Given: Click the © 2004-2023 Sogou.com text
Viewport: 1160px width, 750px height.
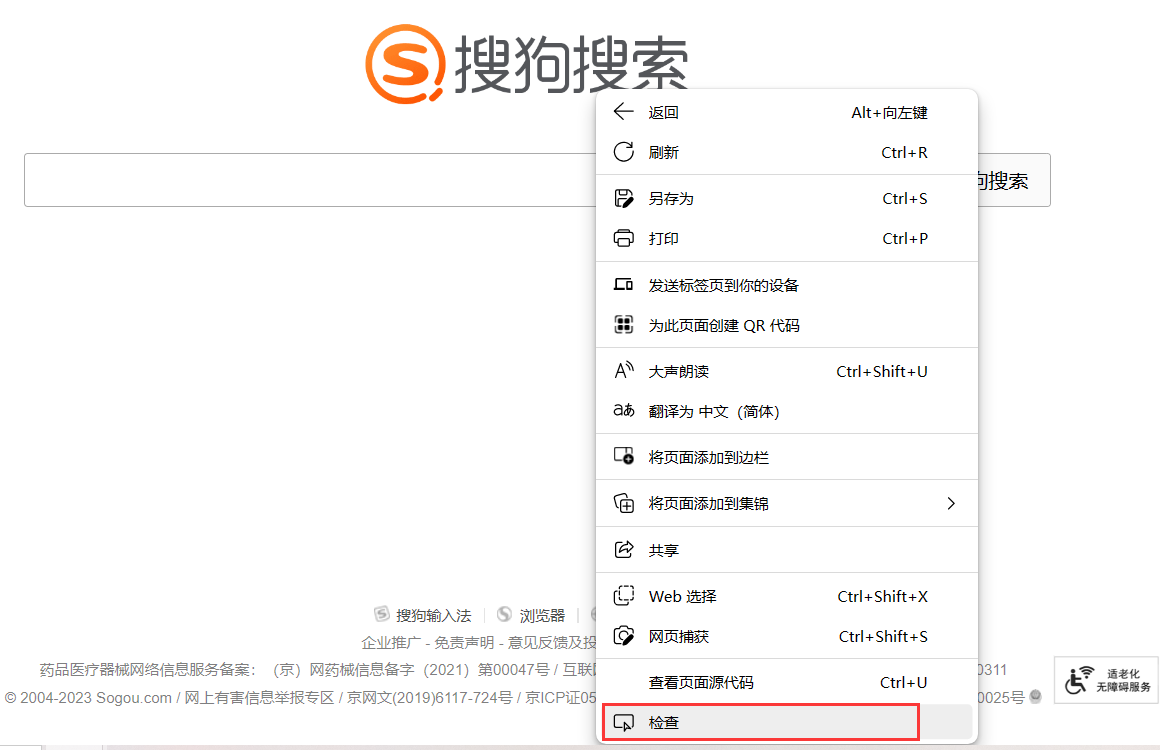Looking at the screenshot, I should click(x=88, y=697).
